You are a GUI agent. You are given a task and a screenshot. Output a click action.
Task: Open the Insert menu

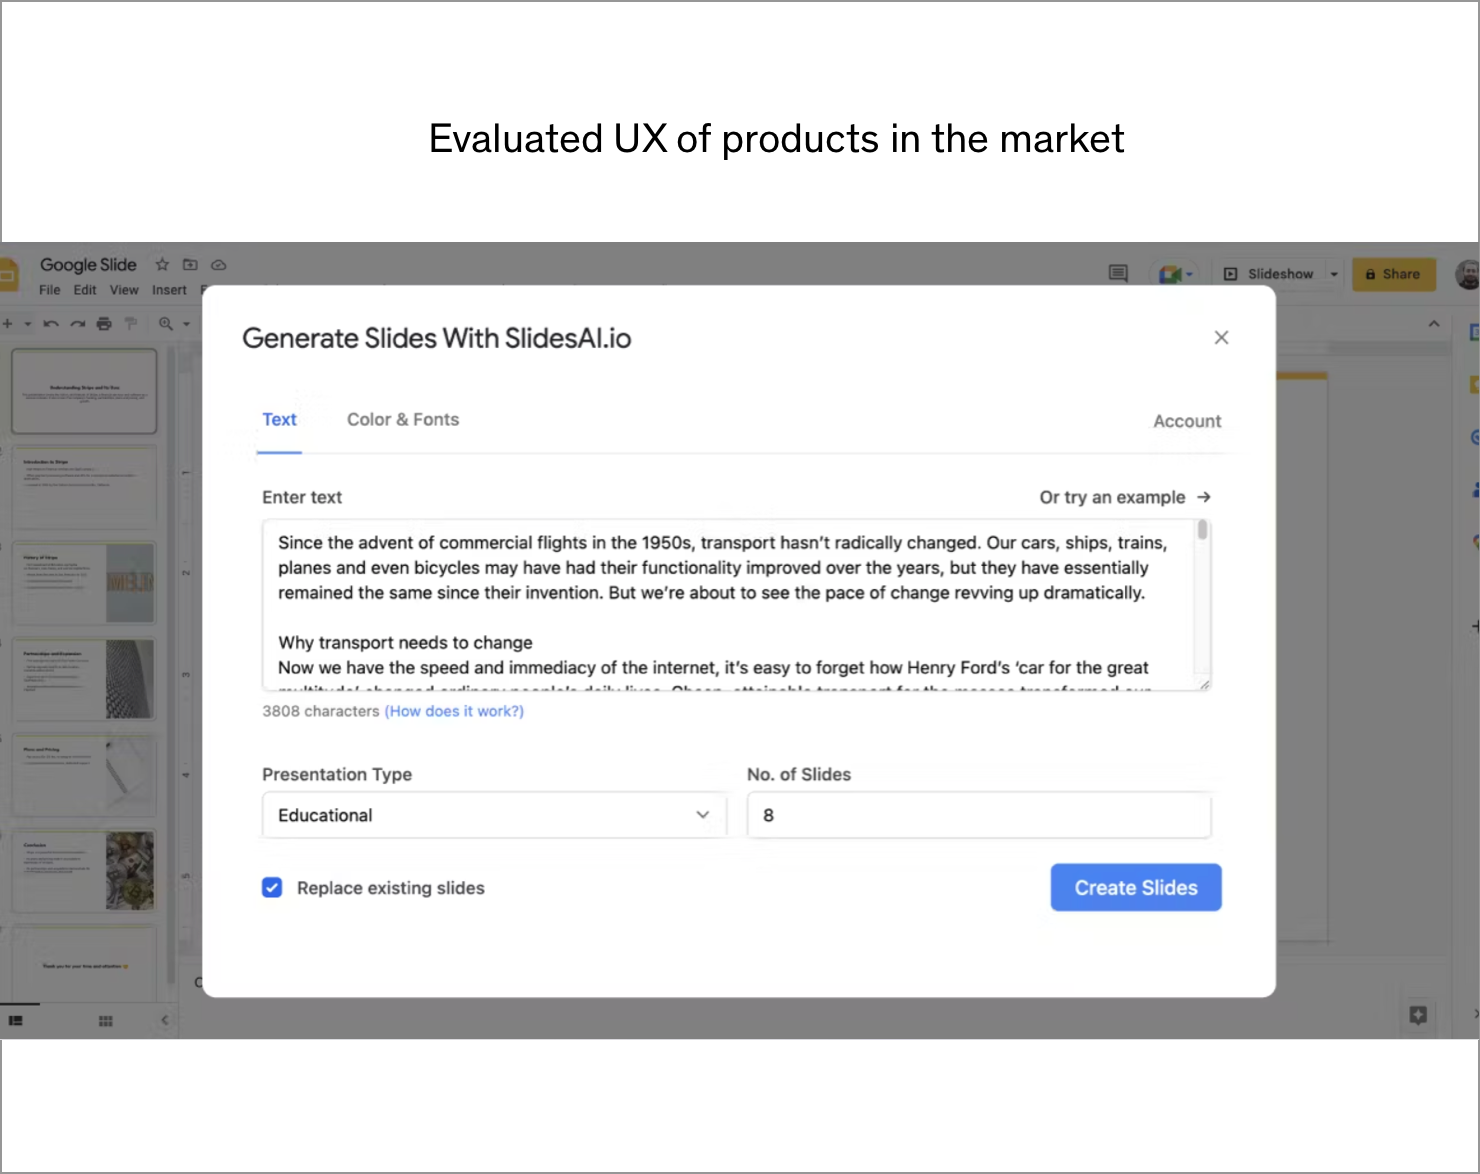tap(169, 290)
